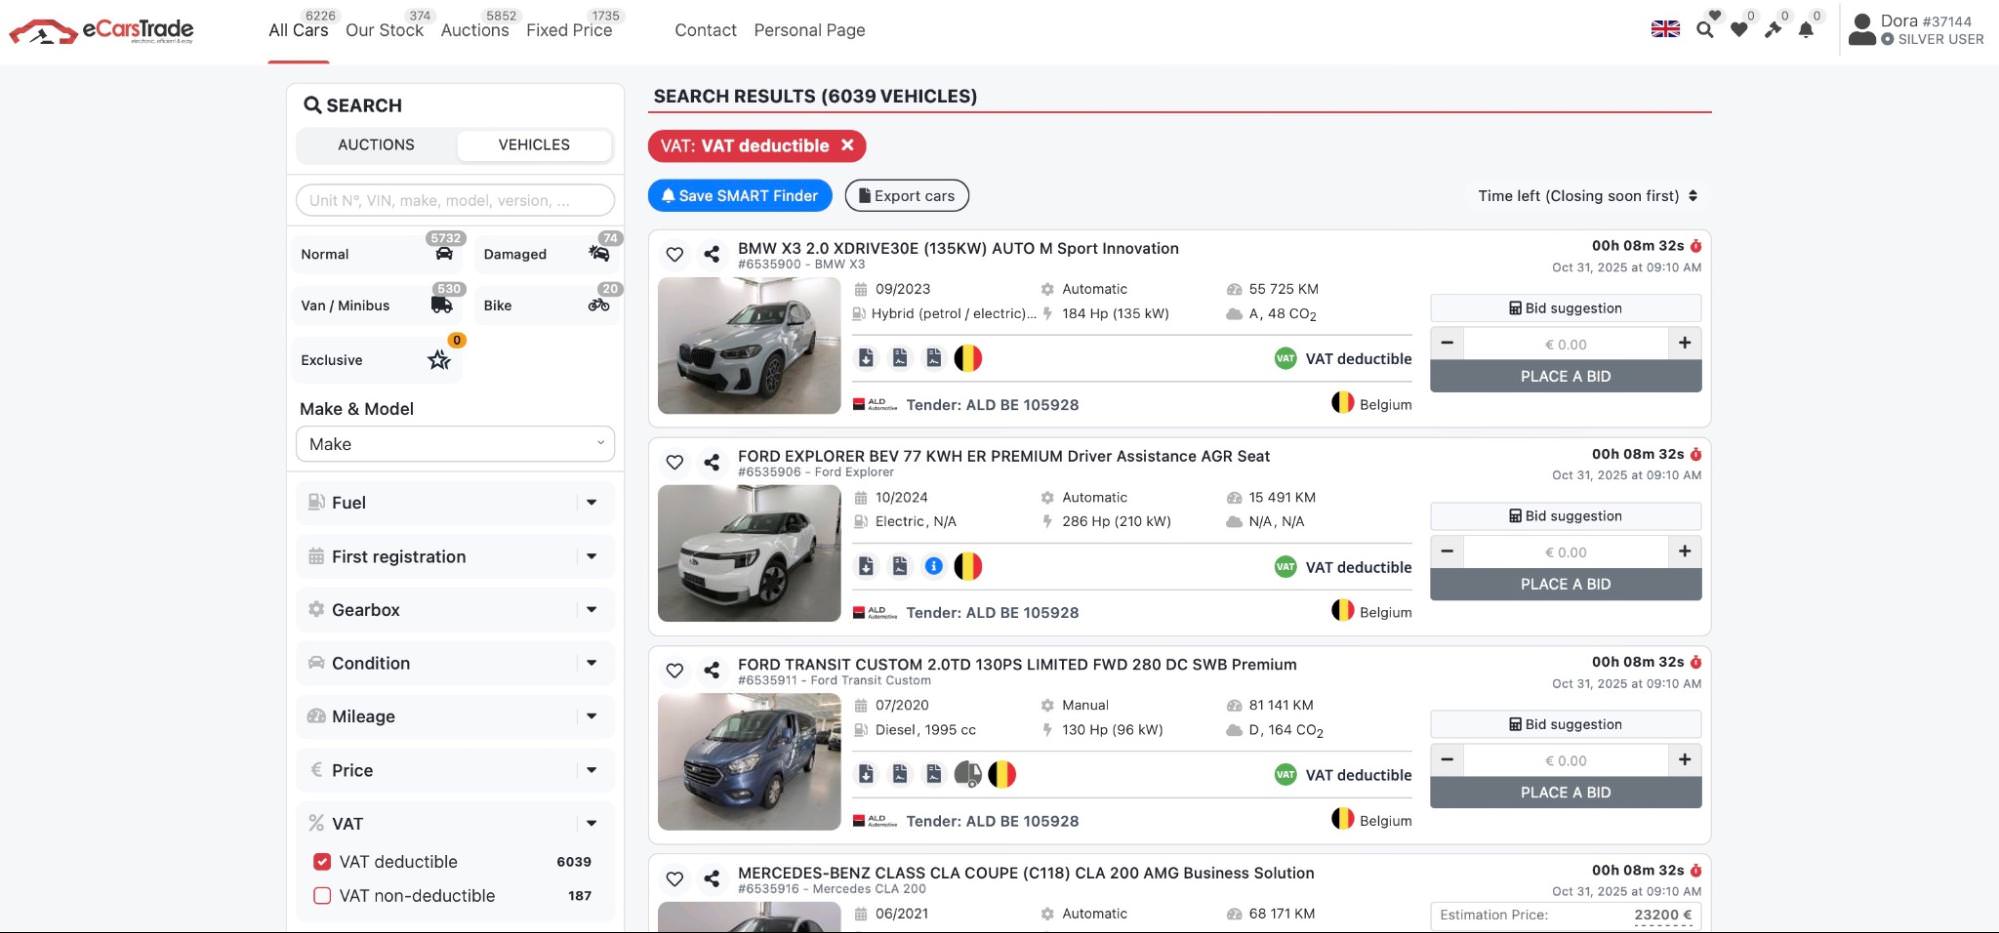The height and width of the screenshot is (933, 1999).
Task: Expand the Fuel filter section
Action: pyautogui.click(x=455, y=503)
